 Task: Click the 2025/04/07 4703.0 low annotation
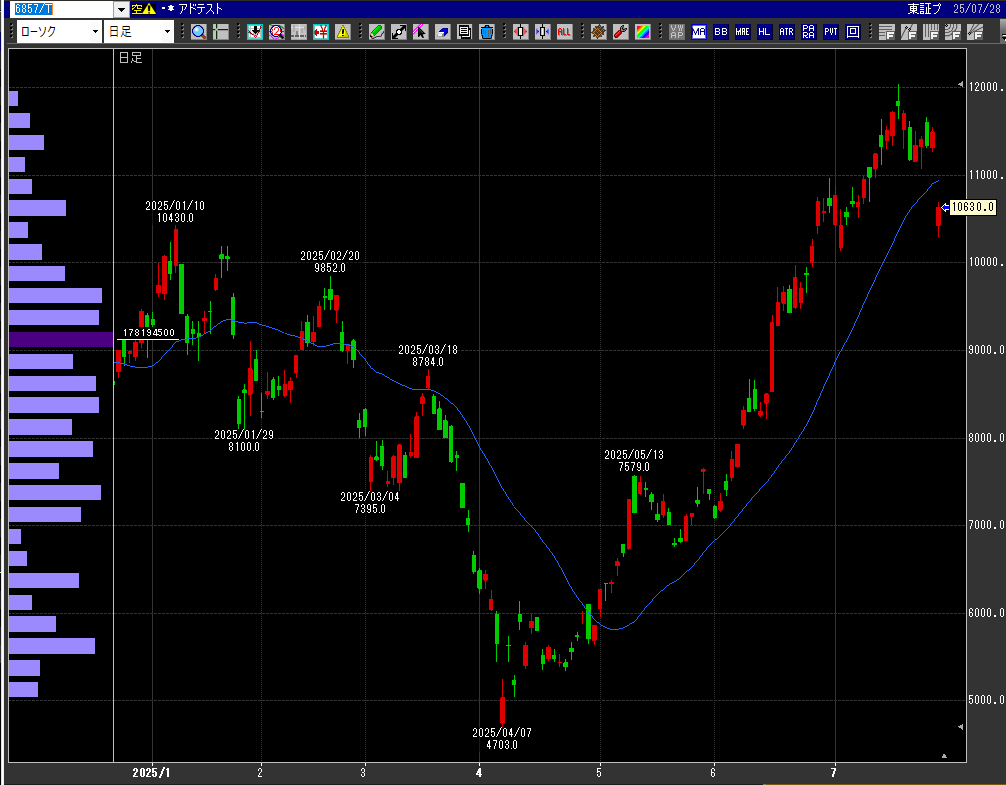click(x=502, y=738)
